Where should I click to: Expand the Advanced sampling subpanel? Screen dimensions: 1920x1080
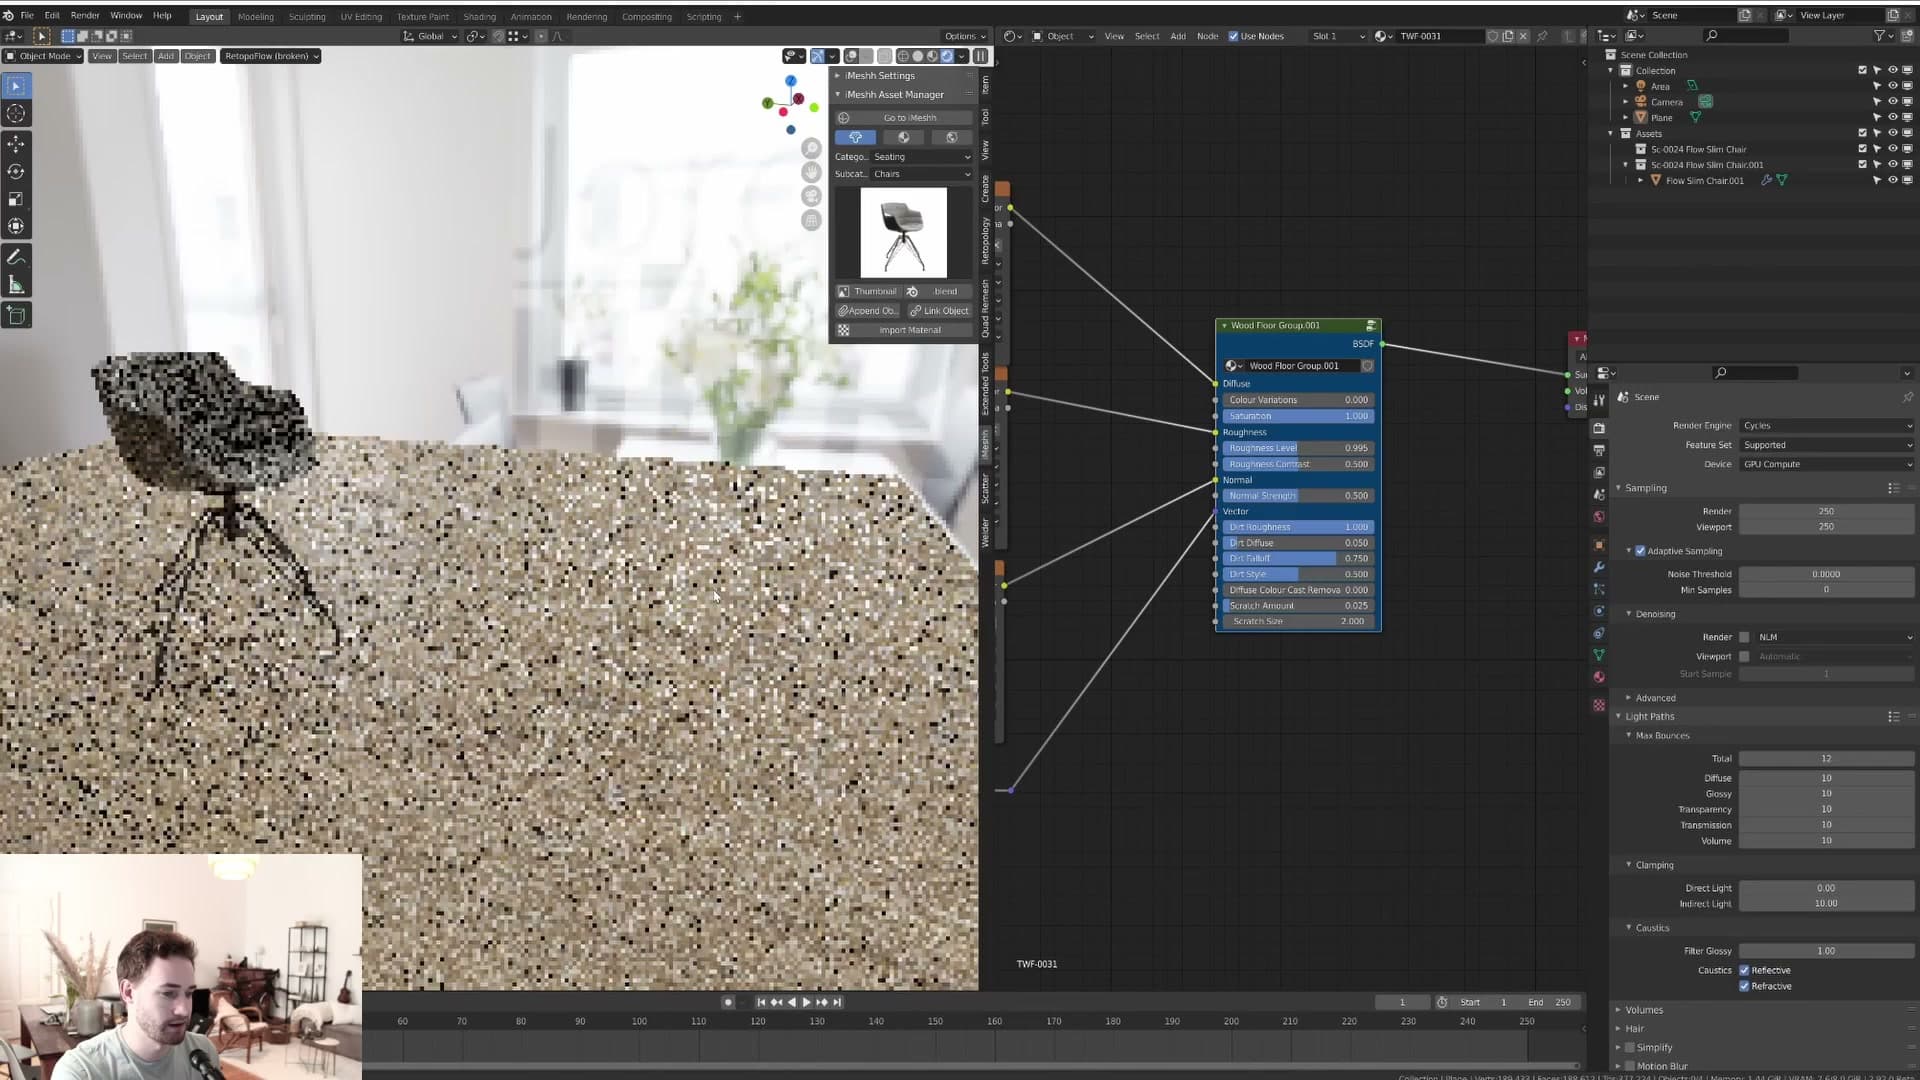pos(1655,698)
